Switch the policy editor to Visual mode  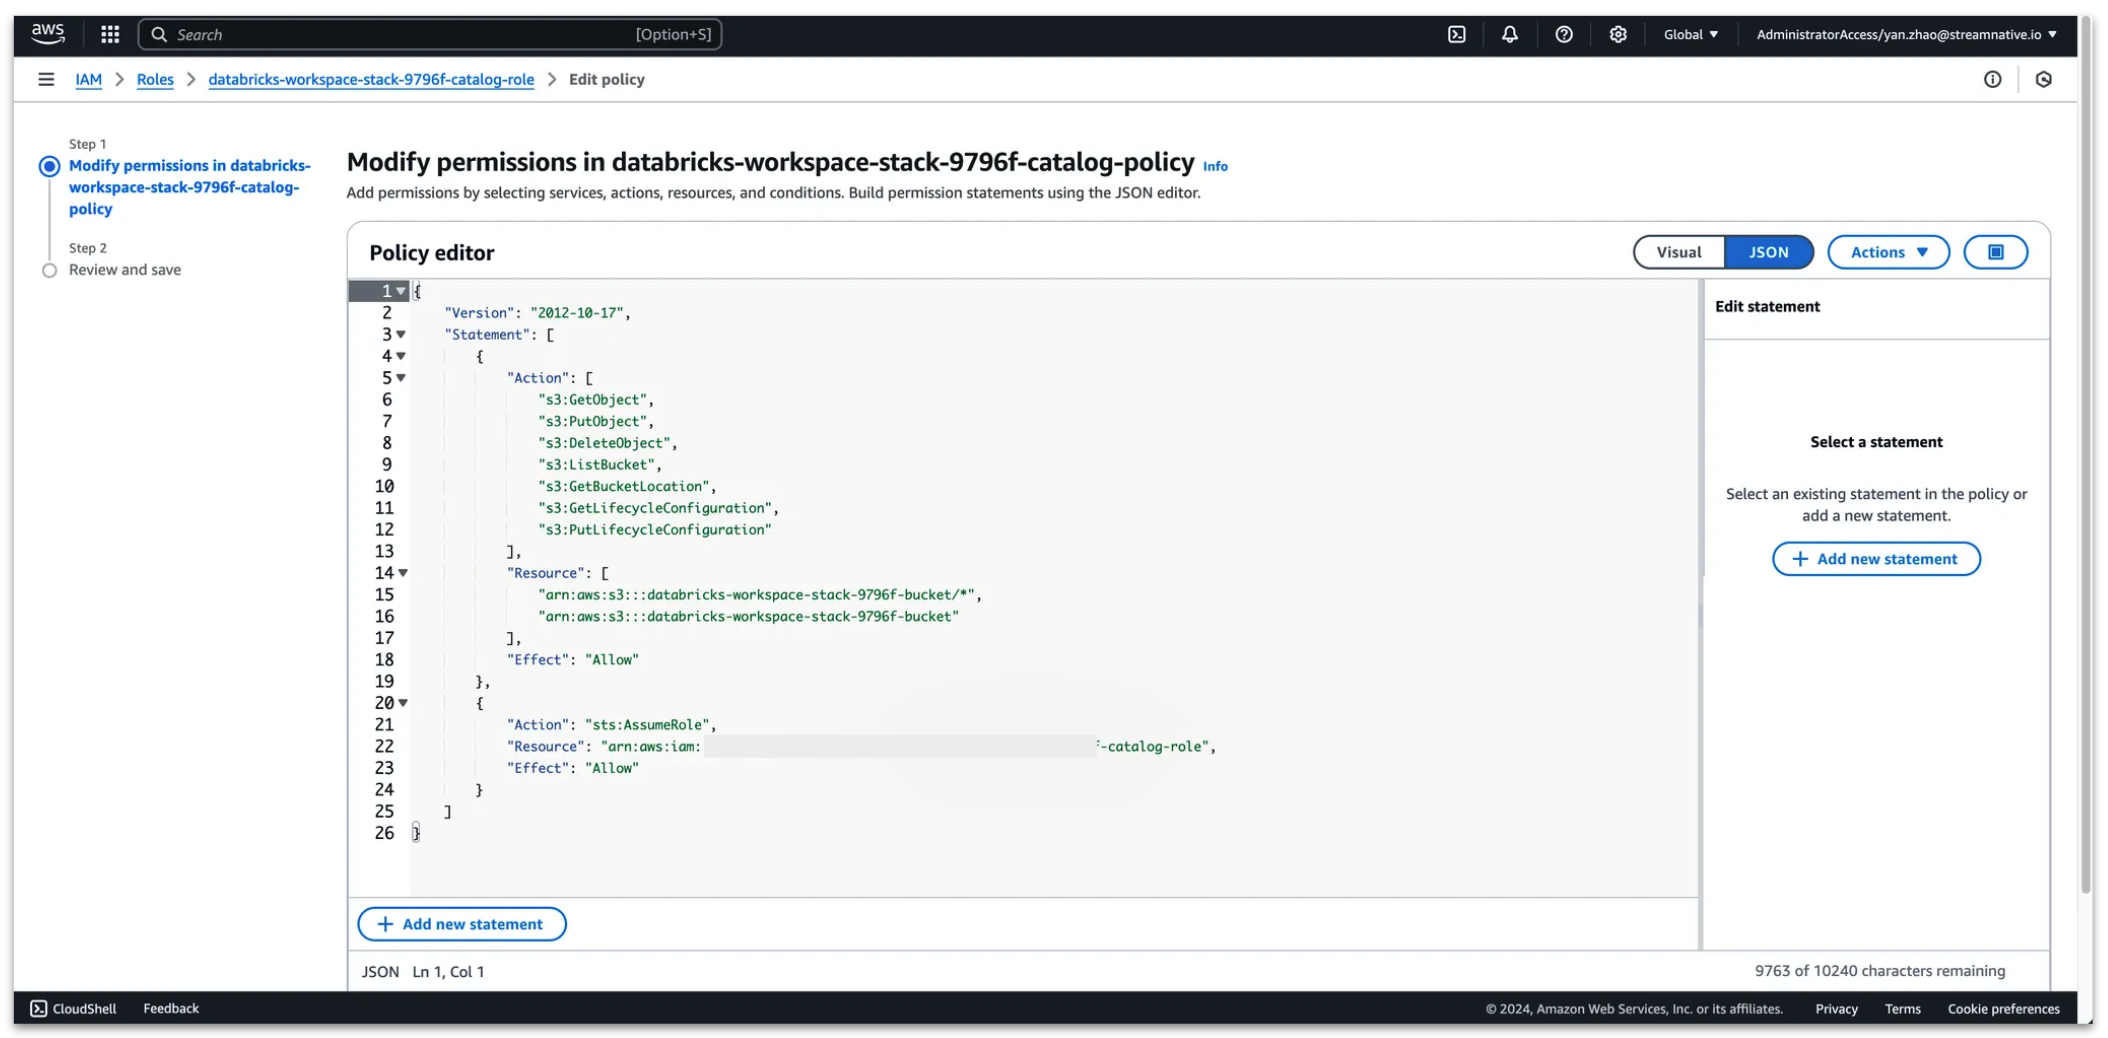[1678, 252]
